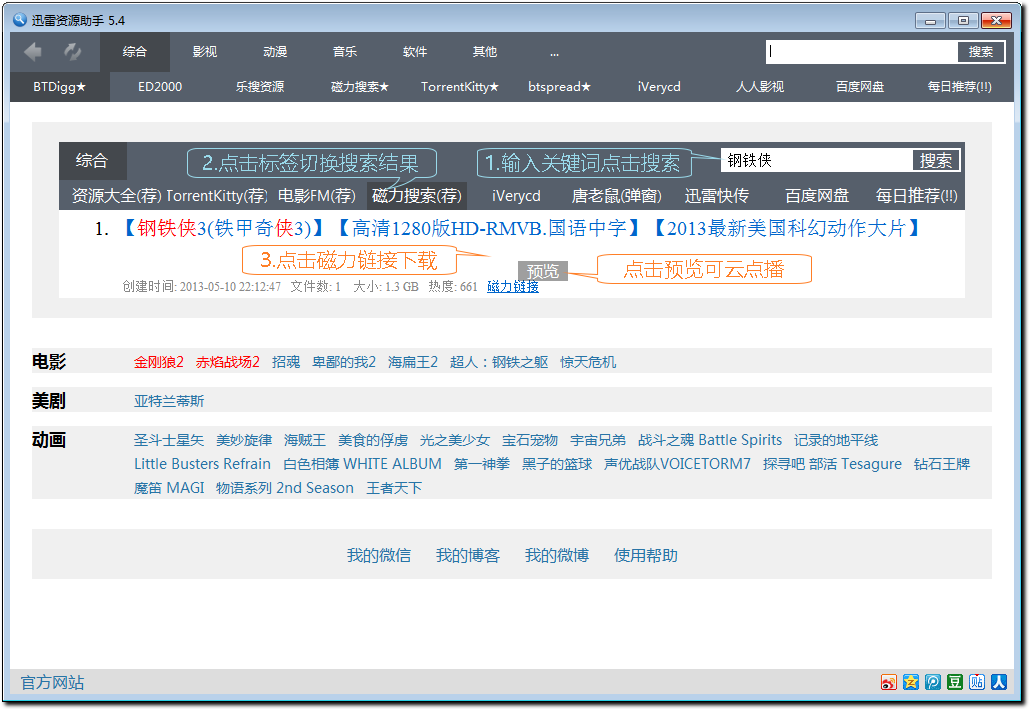The image size is (1030, 709).
Task: Open the green Douban icon
Action: click(x=954, y=682)
